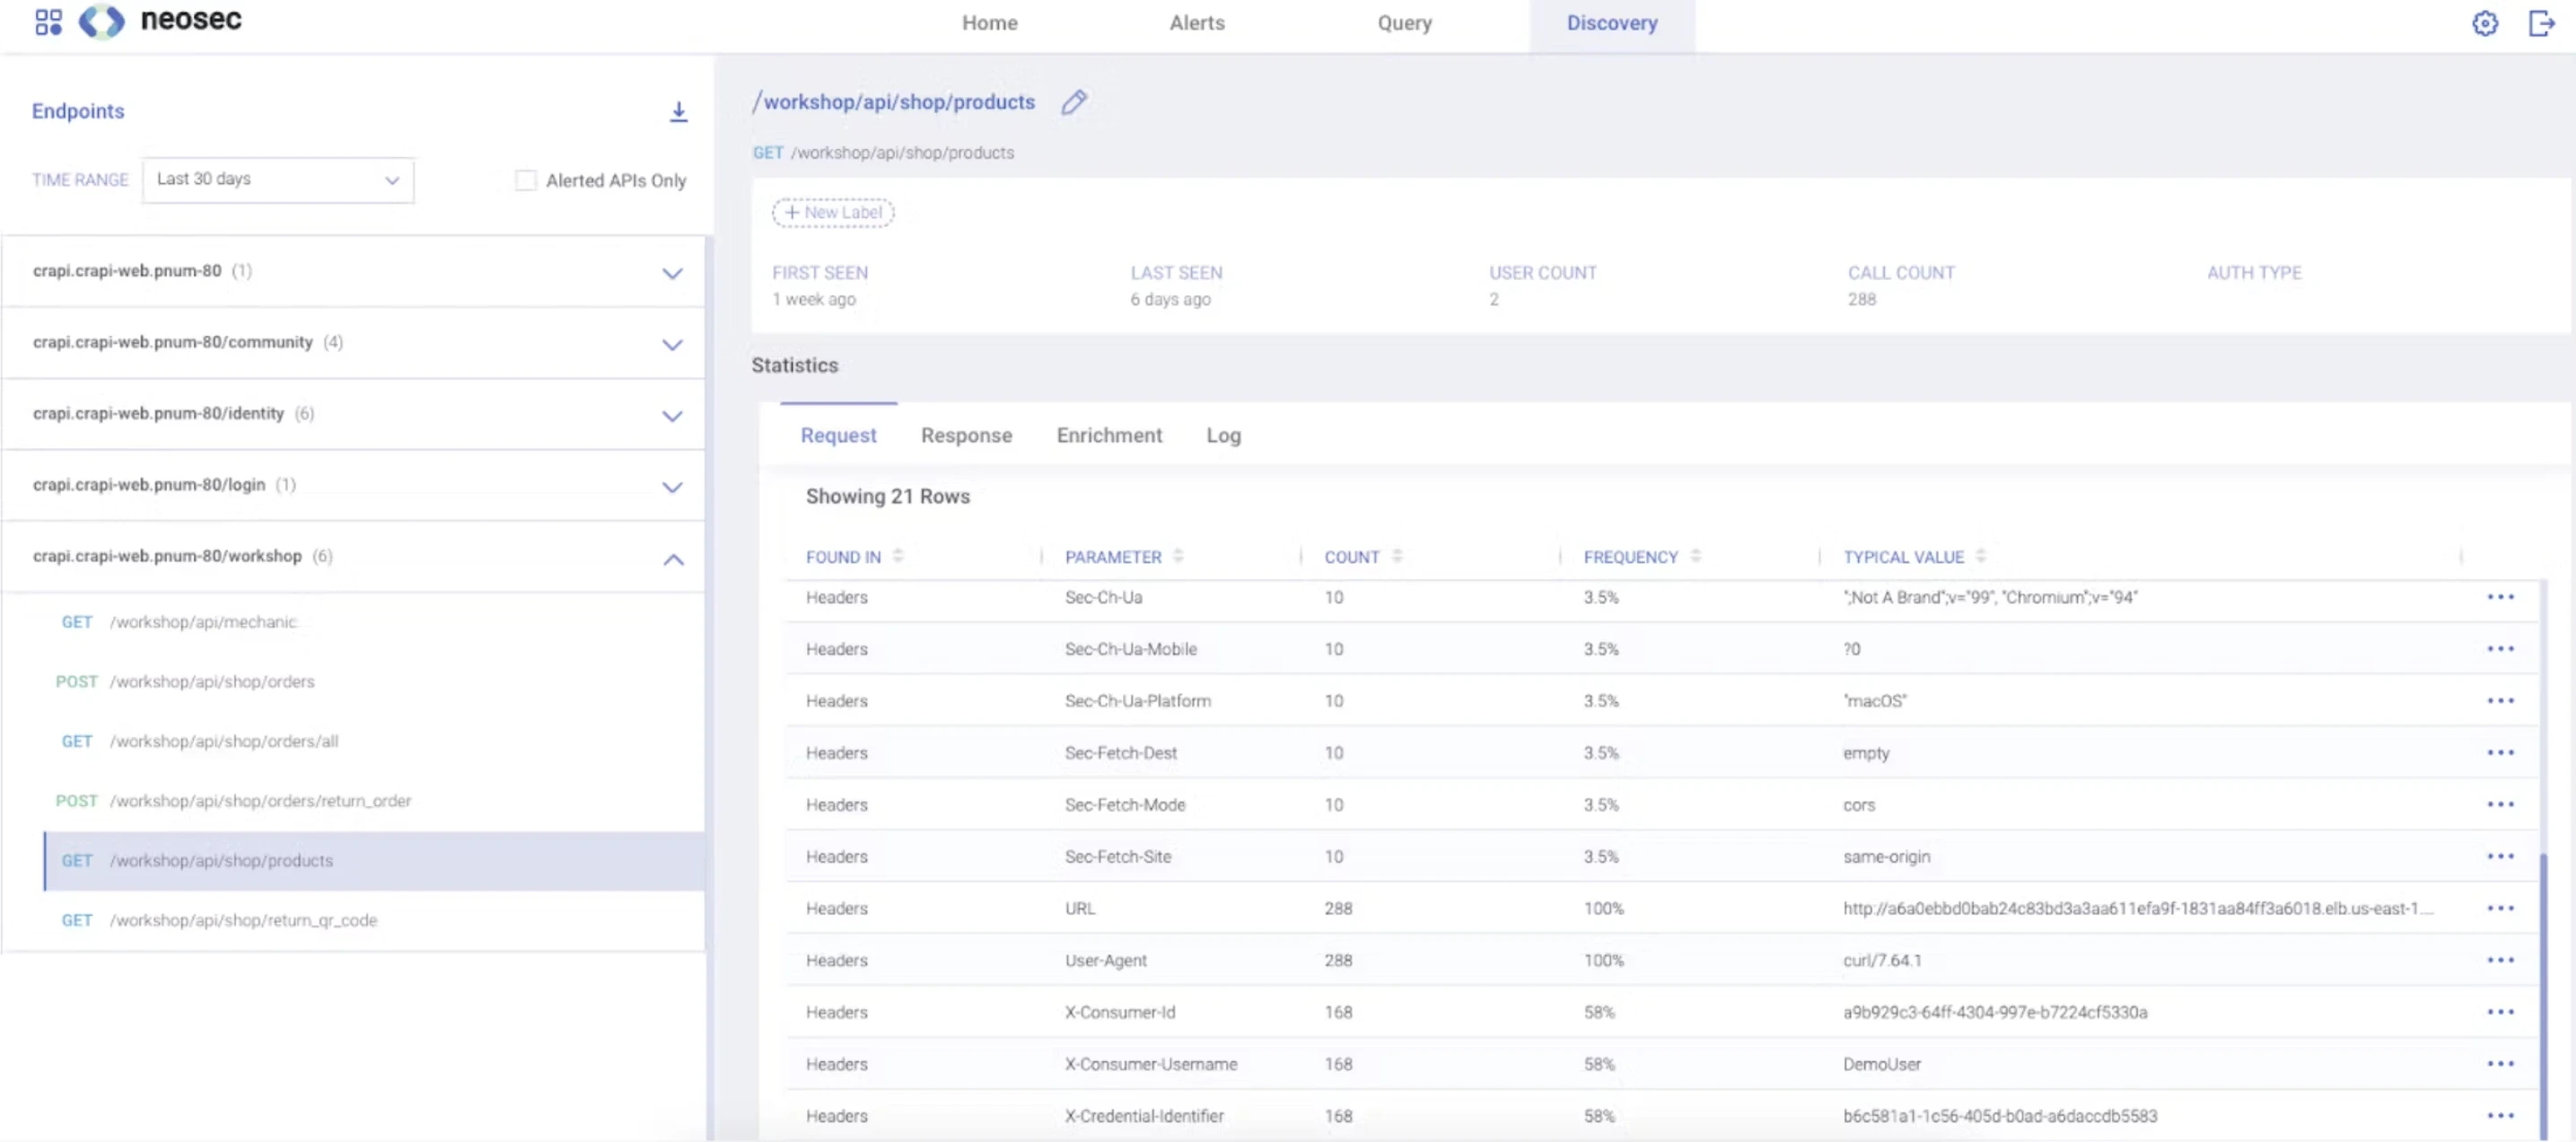This screenshot has height=1142, width=2576.
Task: Click the logout icon top-right
Action: coord(2542,23)
